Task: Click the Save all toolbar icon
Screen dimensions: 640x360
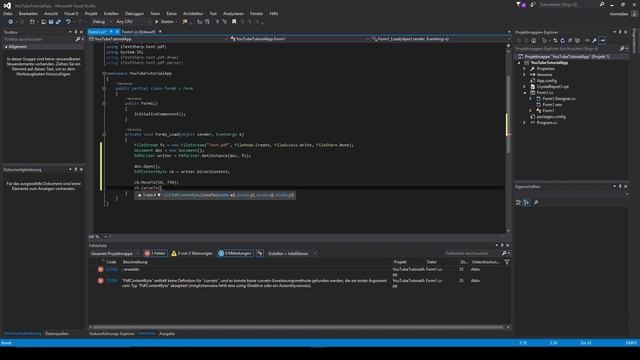Action: [58, 22]
